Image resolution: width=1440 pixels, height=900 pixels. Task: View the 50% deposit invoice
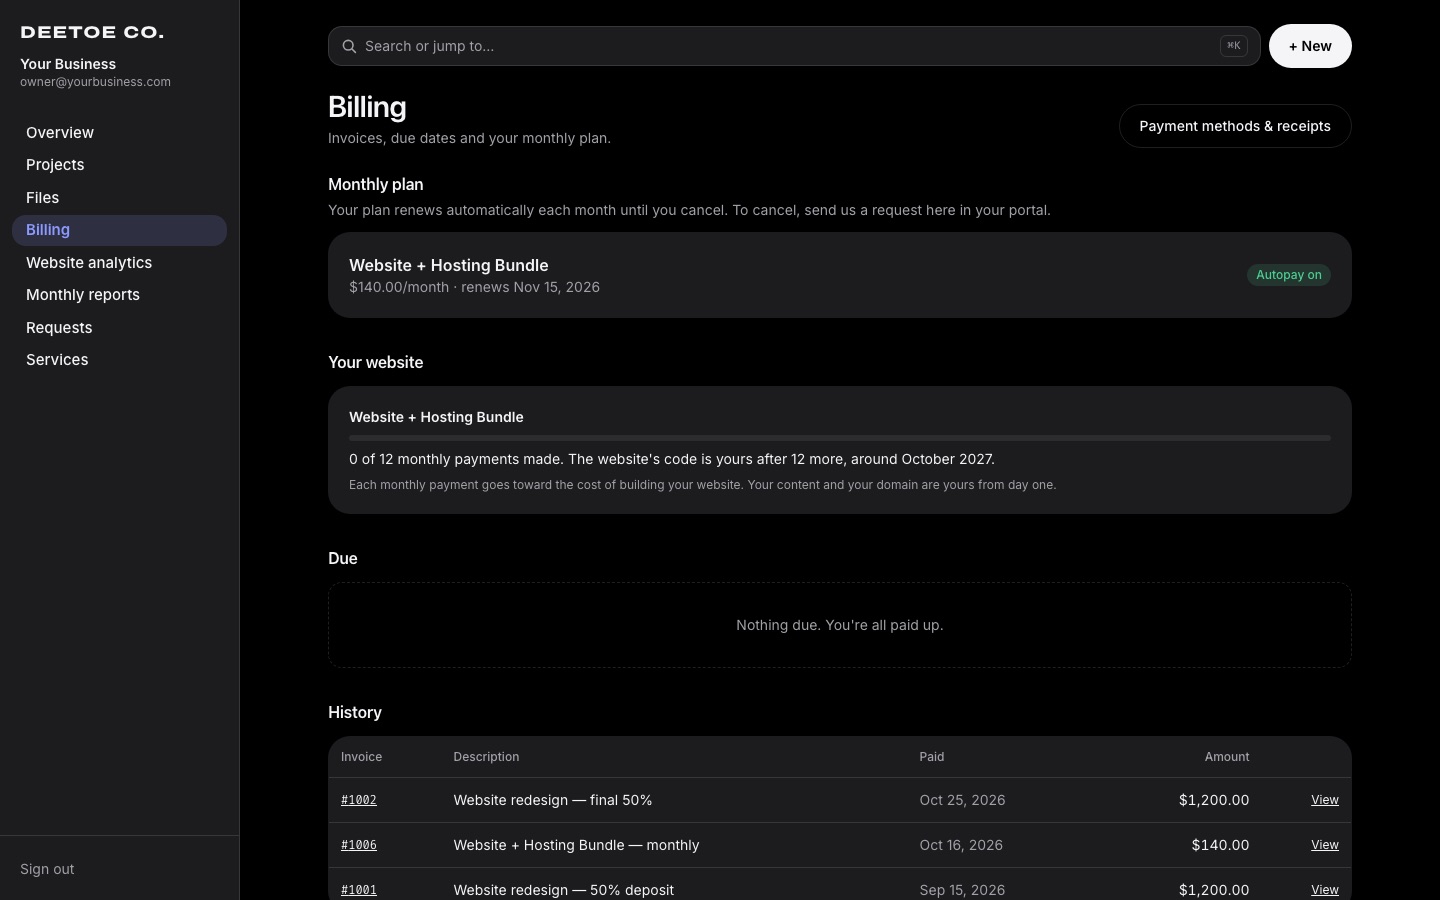[1325, 890]
